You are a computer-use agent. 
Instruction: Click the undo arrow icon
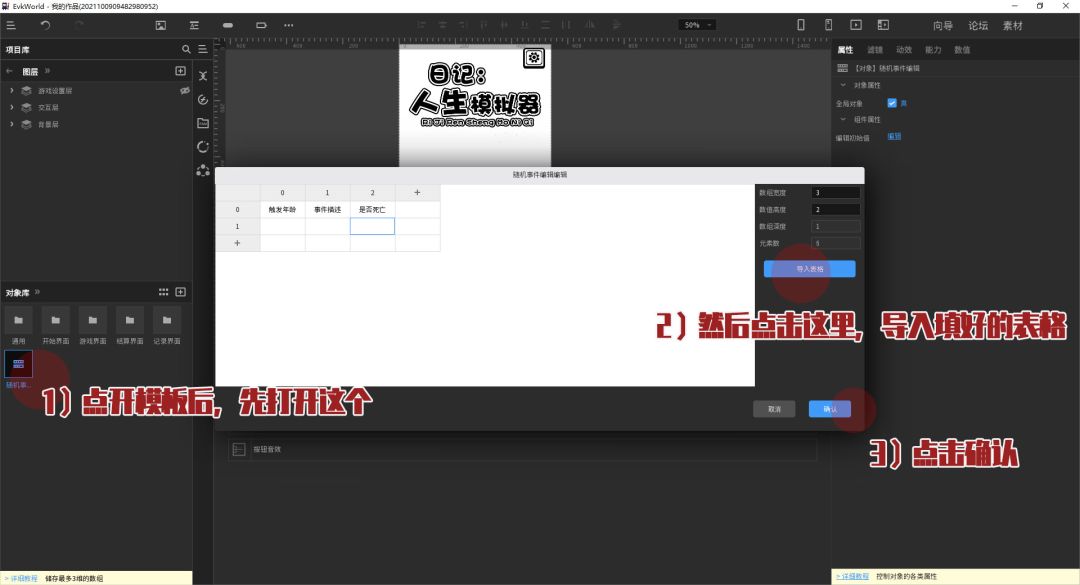coord(45,25)
